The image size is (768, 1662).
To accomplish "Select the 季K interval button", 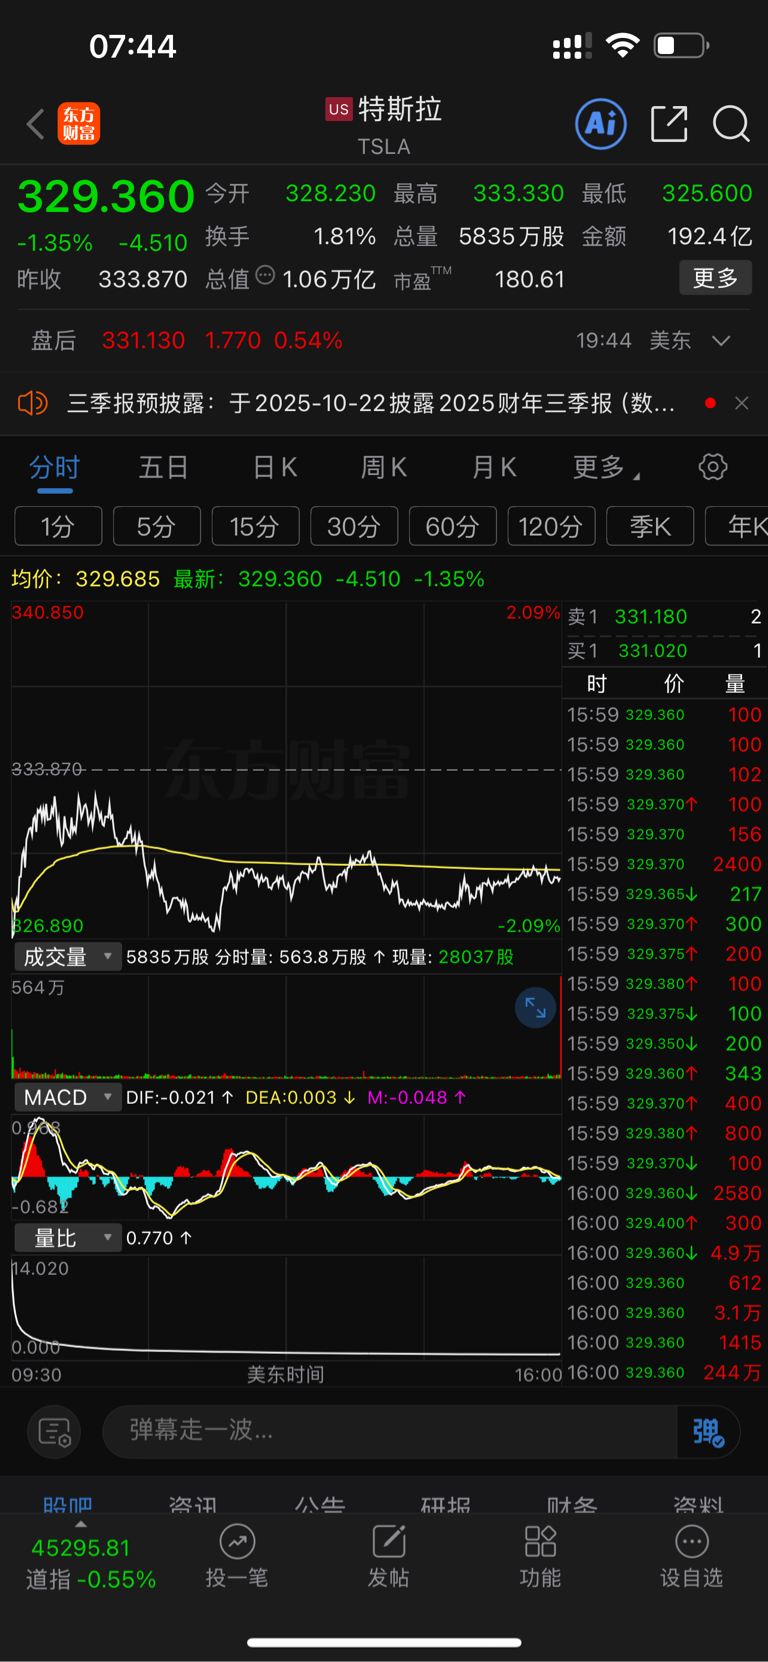I will coord(650,526).
